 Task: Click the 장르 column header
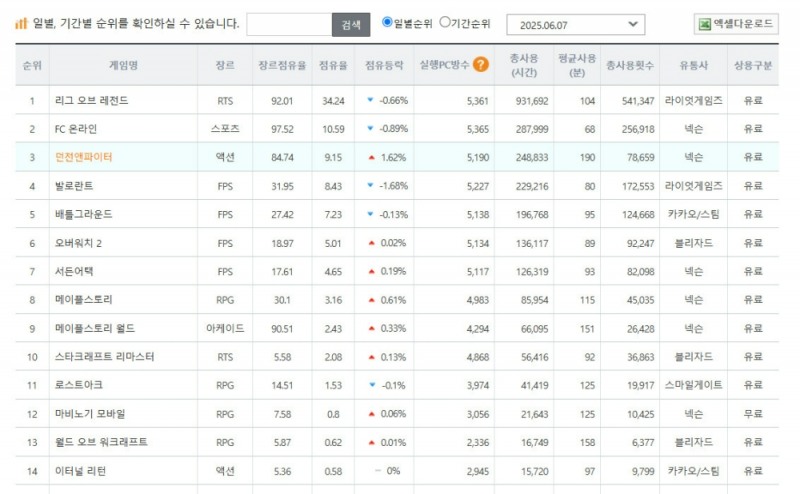tap(225, 65)
